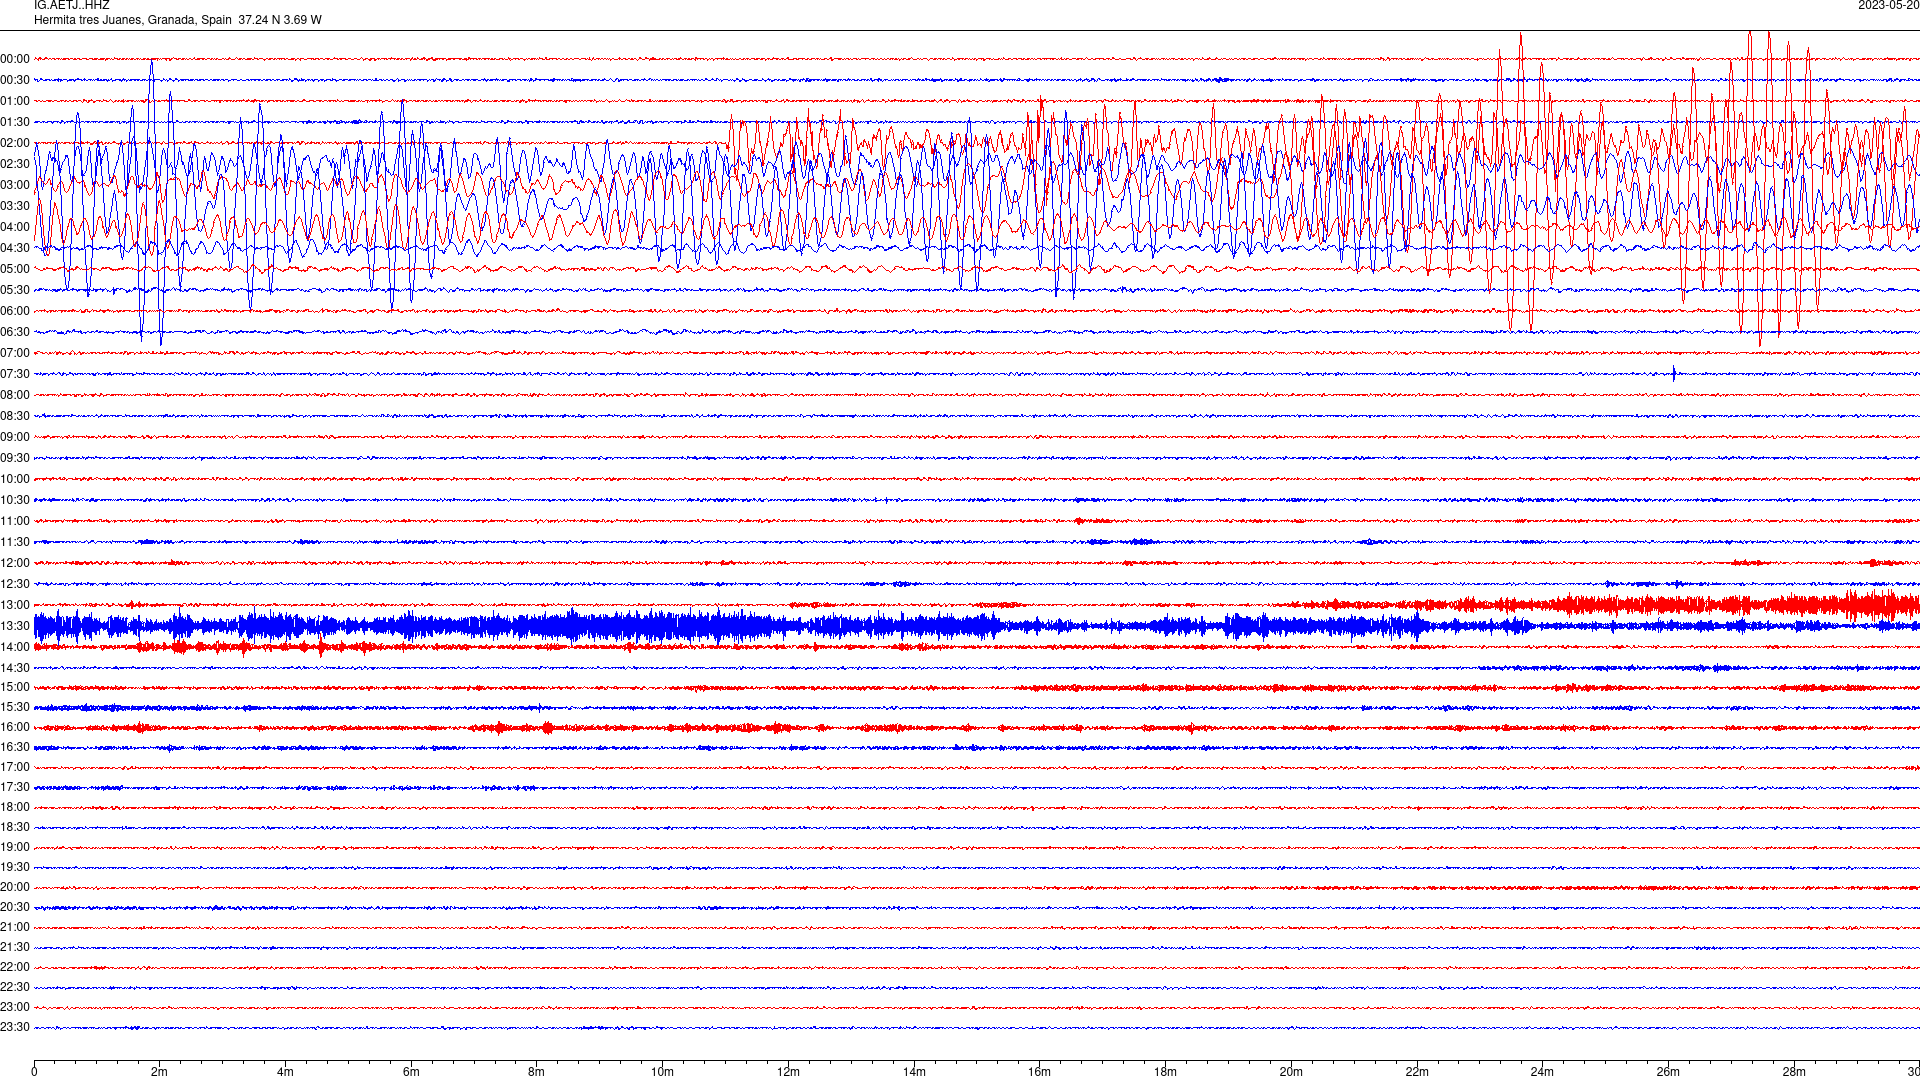Select the 06:30 trace time label

point(15,332)
